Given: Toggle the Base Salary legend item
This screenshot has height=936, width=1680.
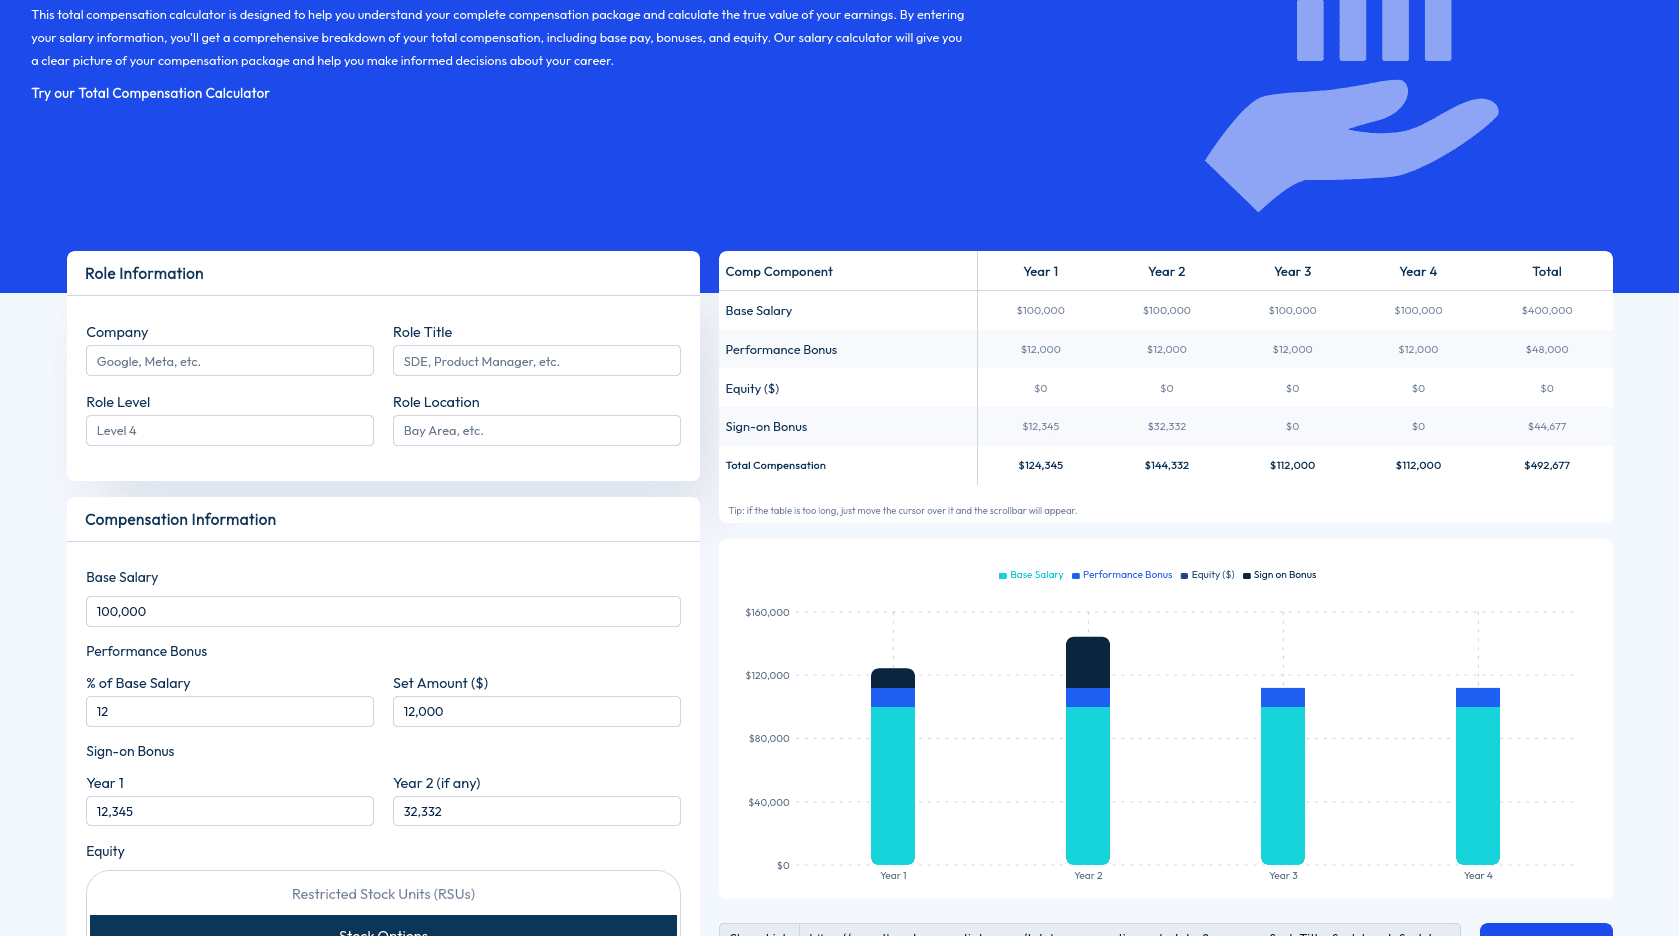Looking at the screenshot, I should click(x=1031, y=575).
